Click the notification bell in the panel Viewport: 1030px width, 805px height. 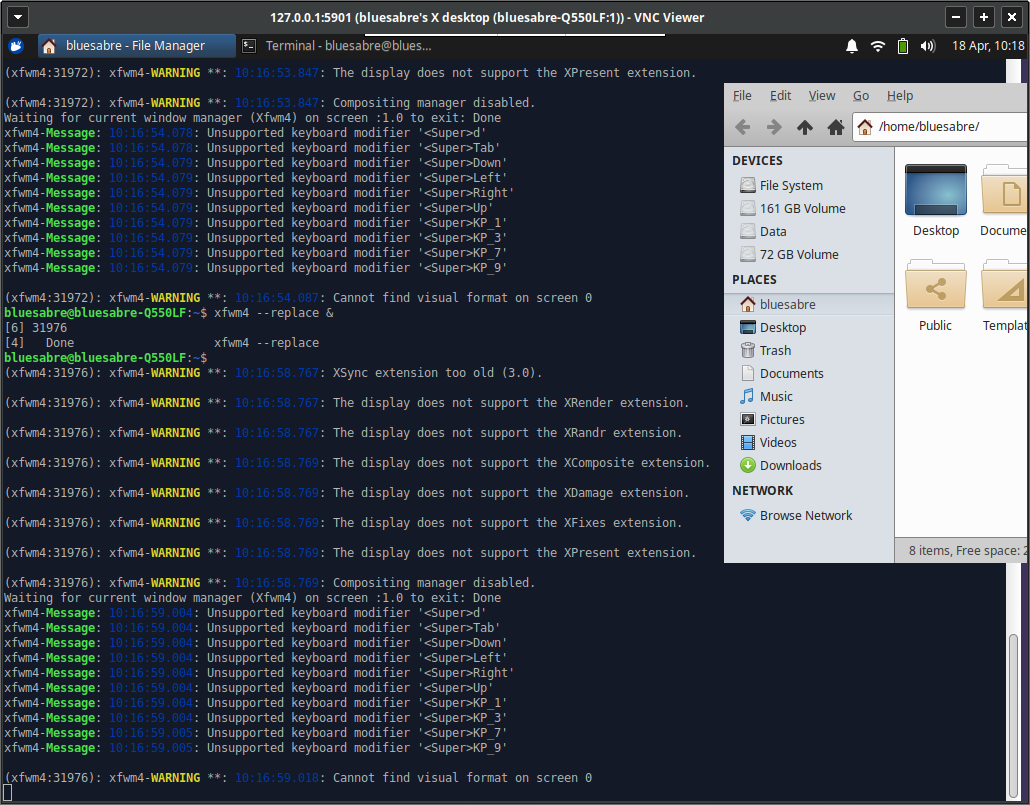(852, 46)
